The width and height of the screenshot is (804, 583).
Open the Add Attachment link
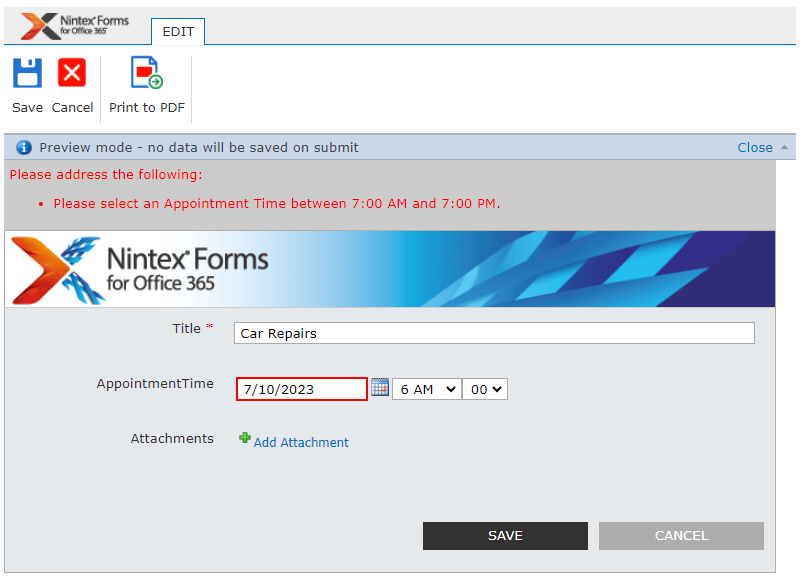tap(301, 442)
